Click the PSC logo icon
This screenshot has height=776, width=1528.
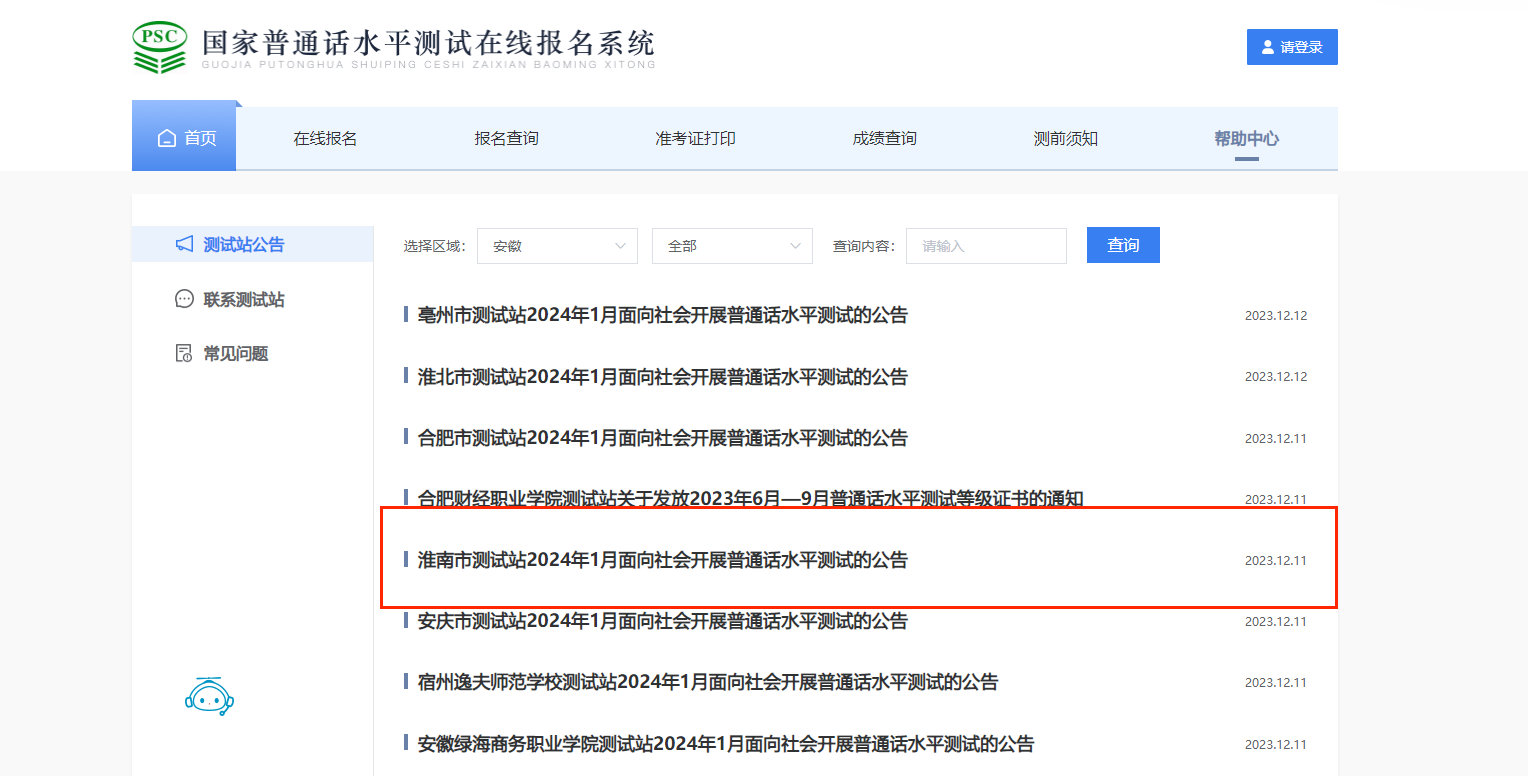click(x=160, y=46)
